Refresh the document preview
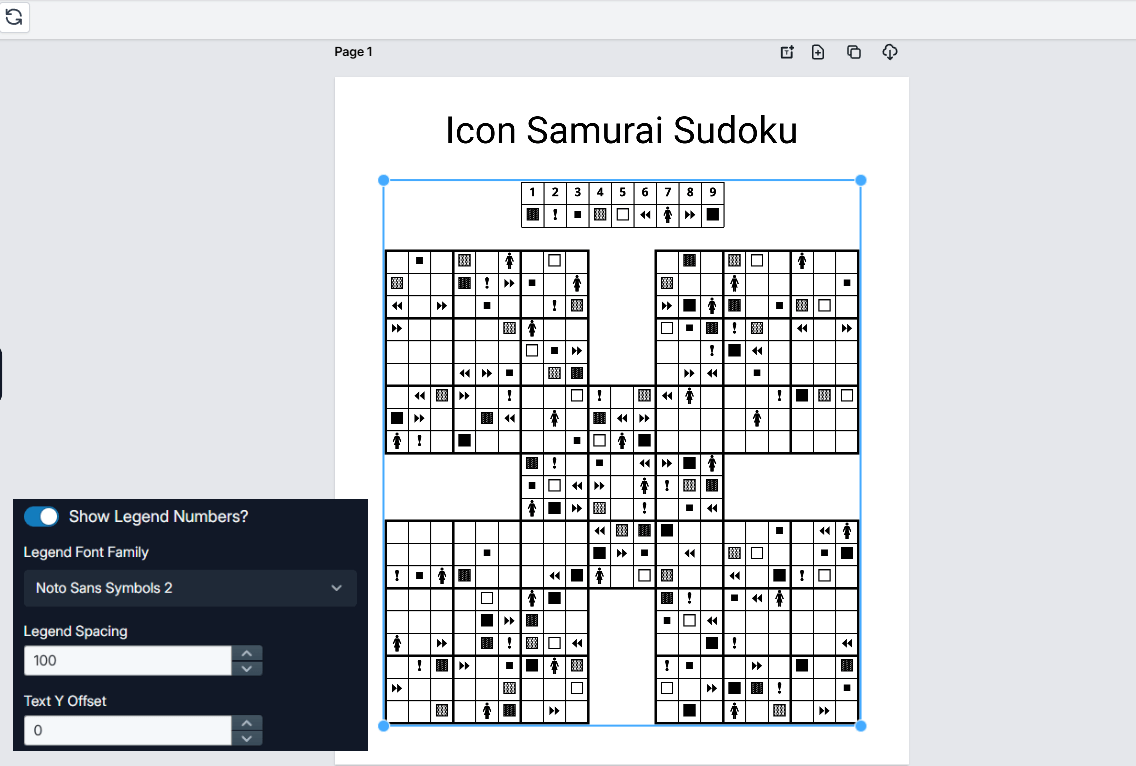Screen dimensions: 1136x766 [15, 17]
